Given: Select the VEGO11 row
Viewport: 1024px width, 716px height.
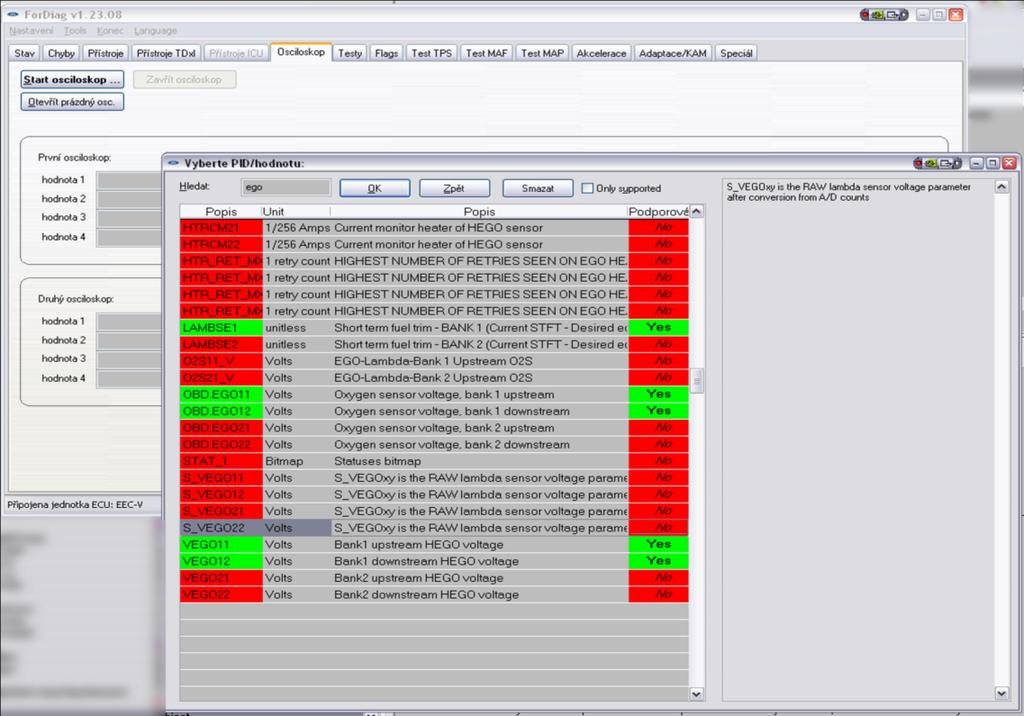Looking at the screenshot, I should coord(434,544).
